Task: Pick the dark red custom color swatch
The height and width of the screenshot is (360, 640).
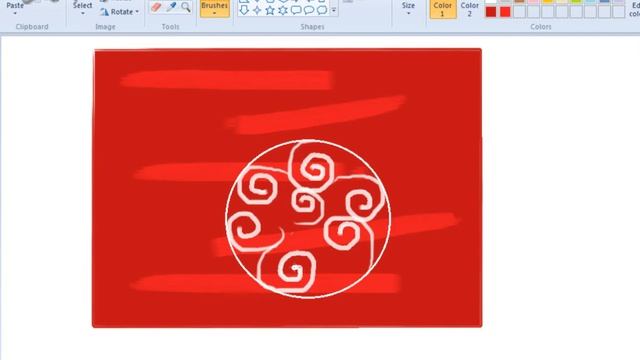Action: pyautogui.click(x=491, y=12)
